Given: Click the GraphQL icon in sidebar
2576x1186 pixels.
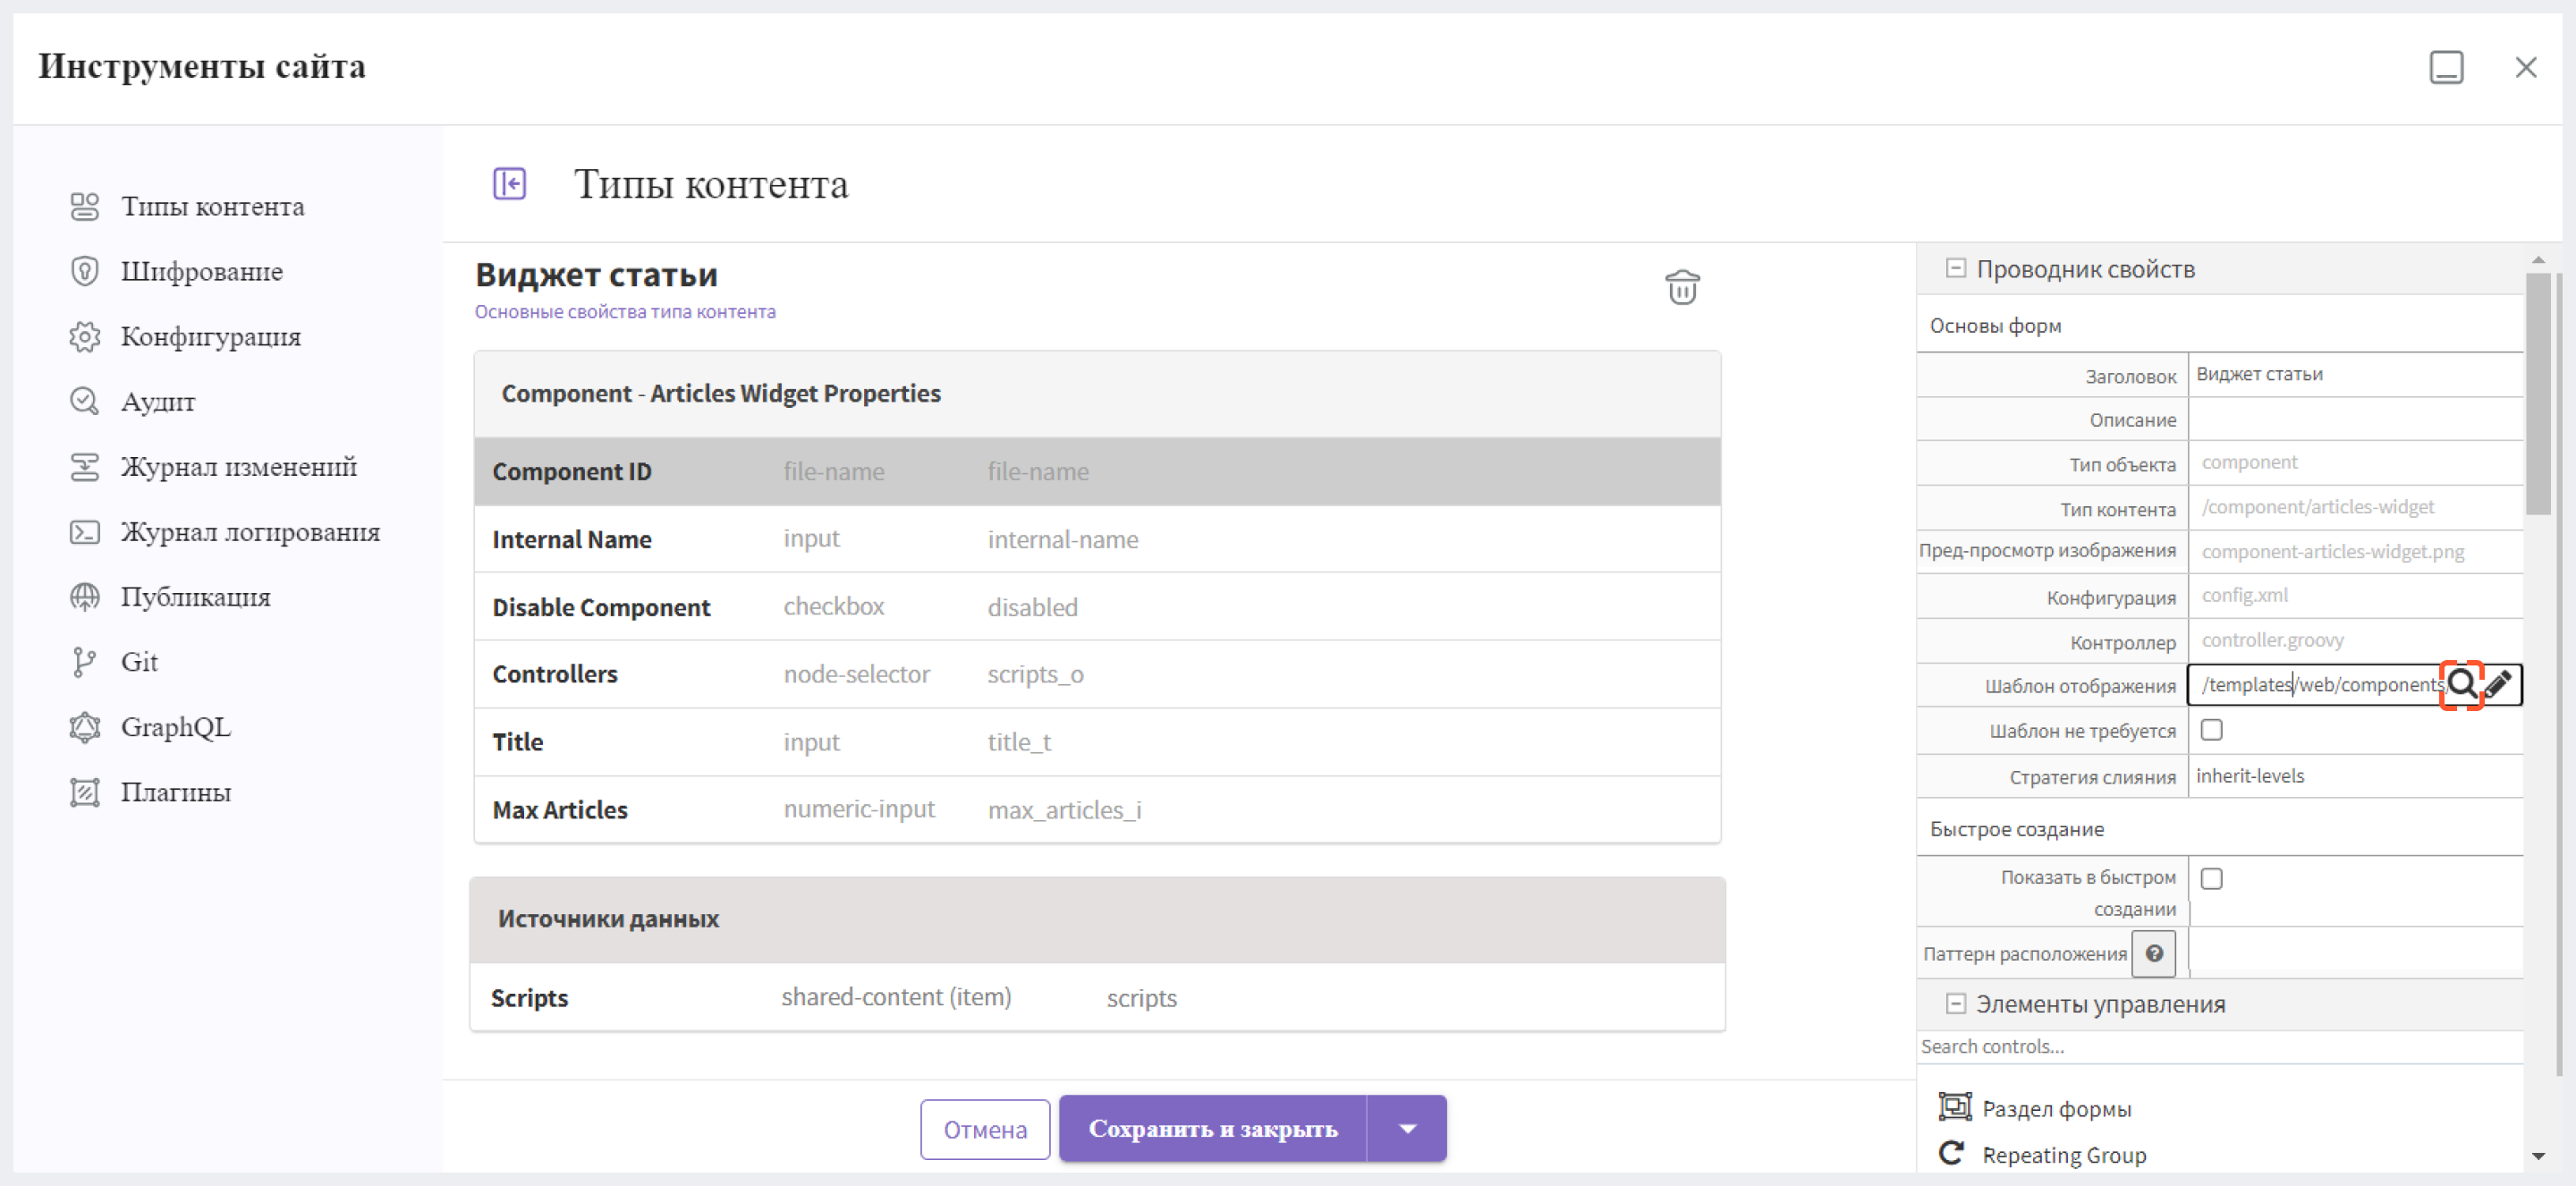Looking at the screenshot, I should point(85,727).
